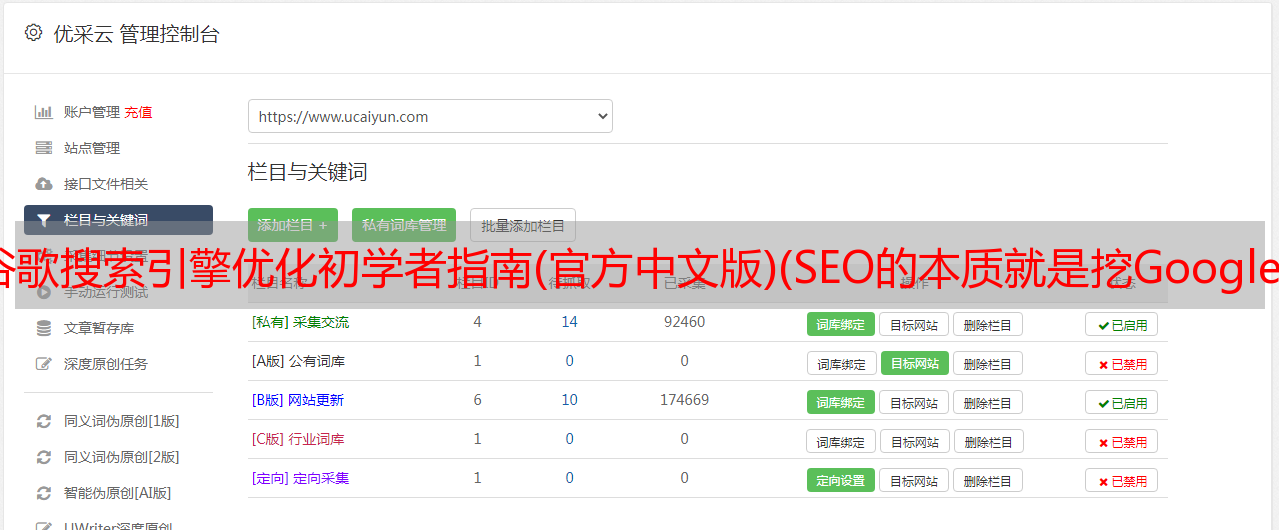Click the 174669 collected count cell
The image size is (1279, 530).
tap(684, 400)
